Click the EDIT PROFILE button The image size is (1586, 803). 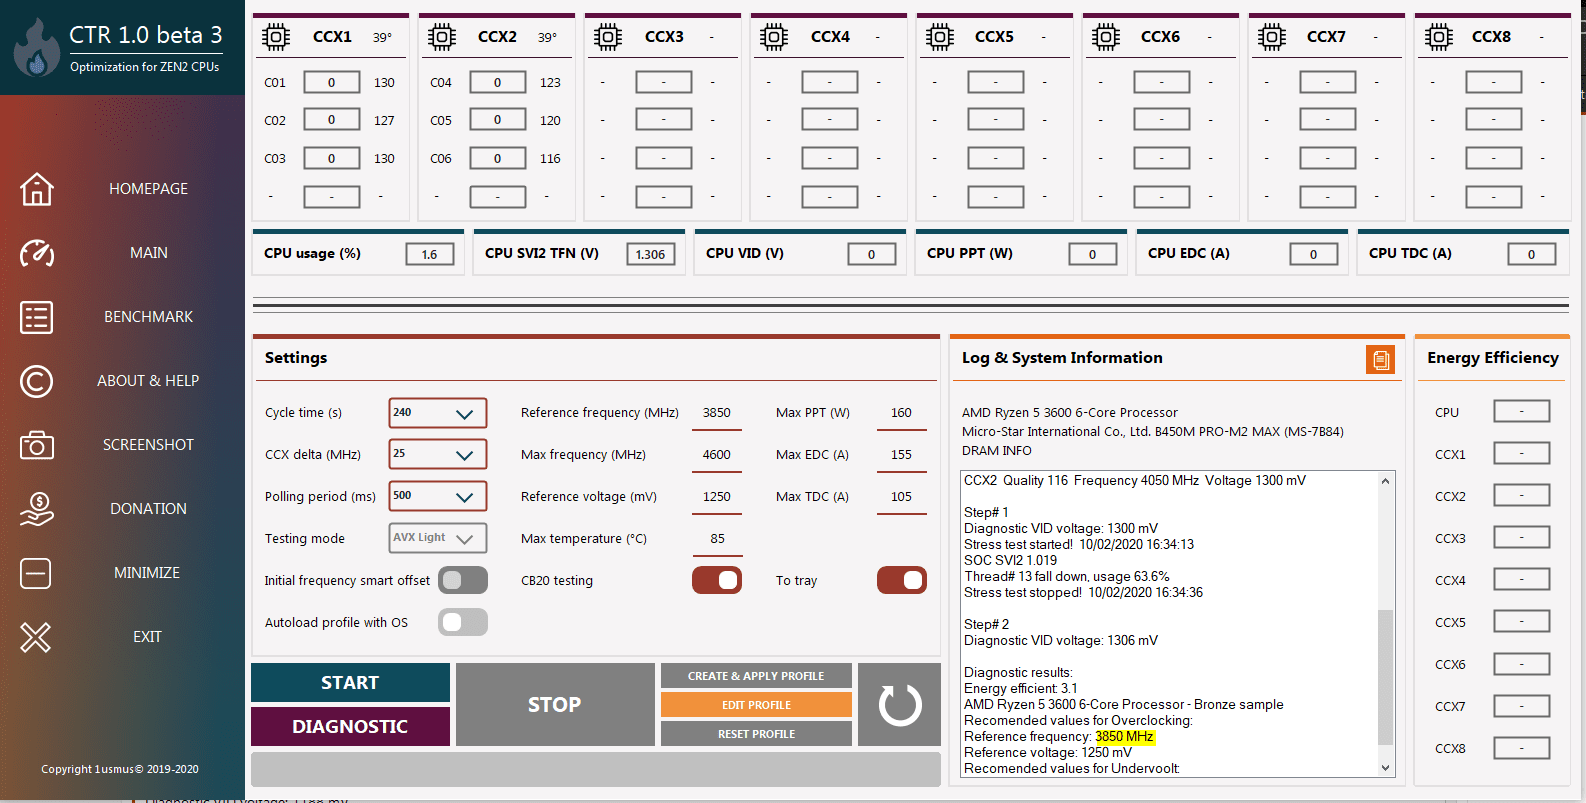point(756,705)
